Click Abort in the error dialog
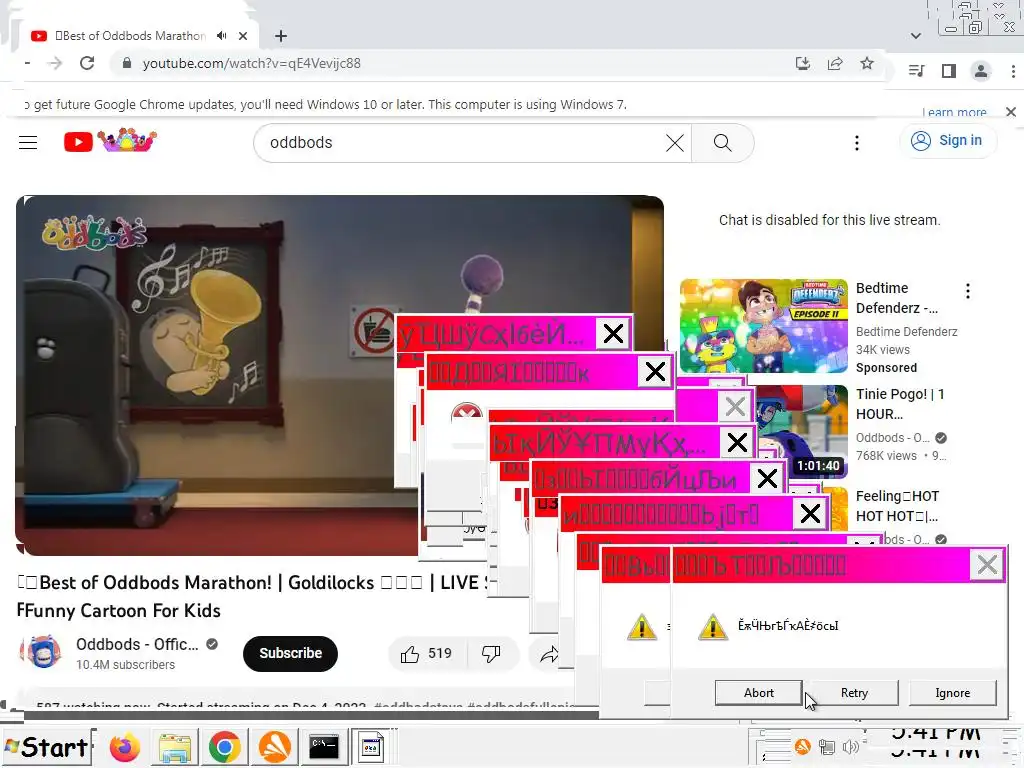The image size is (1024, 768). [758, 693]
